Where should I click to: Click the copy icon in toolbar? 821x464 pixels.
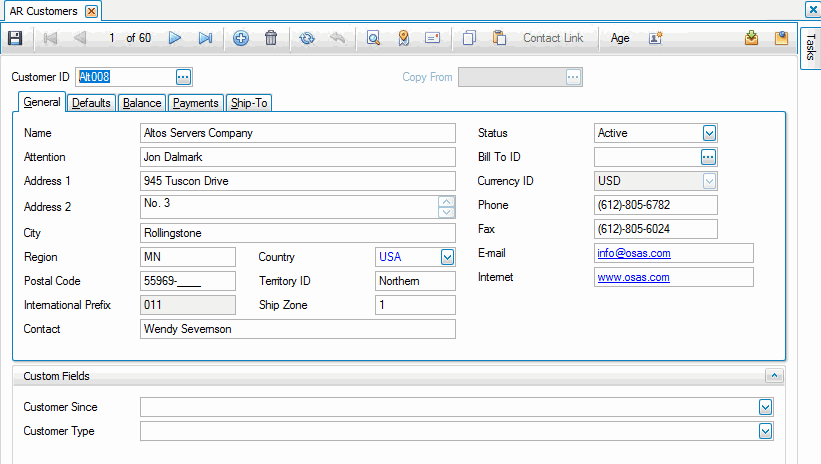point(469,38)
